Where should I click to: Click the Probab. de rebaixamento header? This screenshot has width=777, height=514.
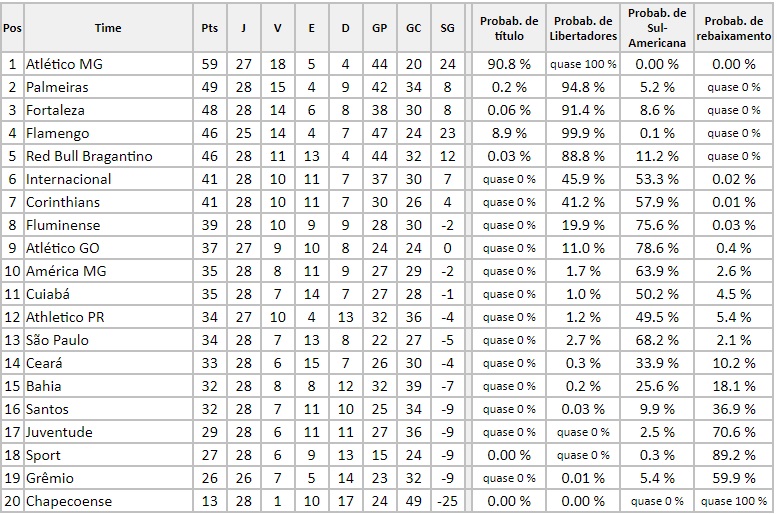click(x=735, y=28)
